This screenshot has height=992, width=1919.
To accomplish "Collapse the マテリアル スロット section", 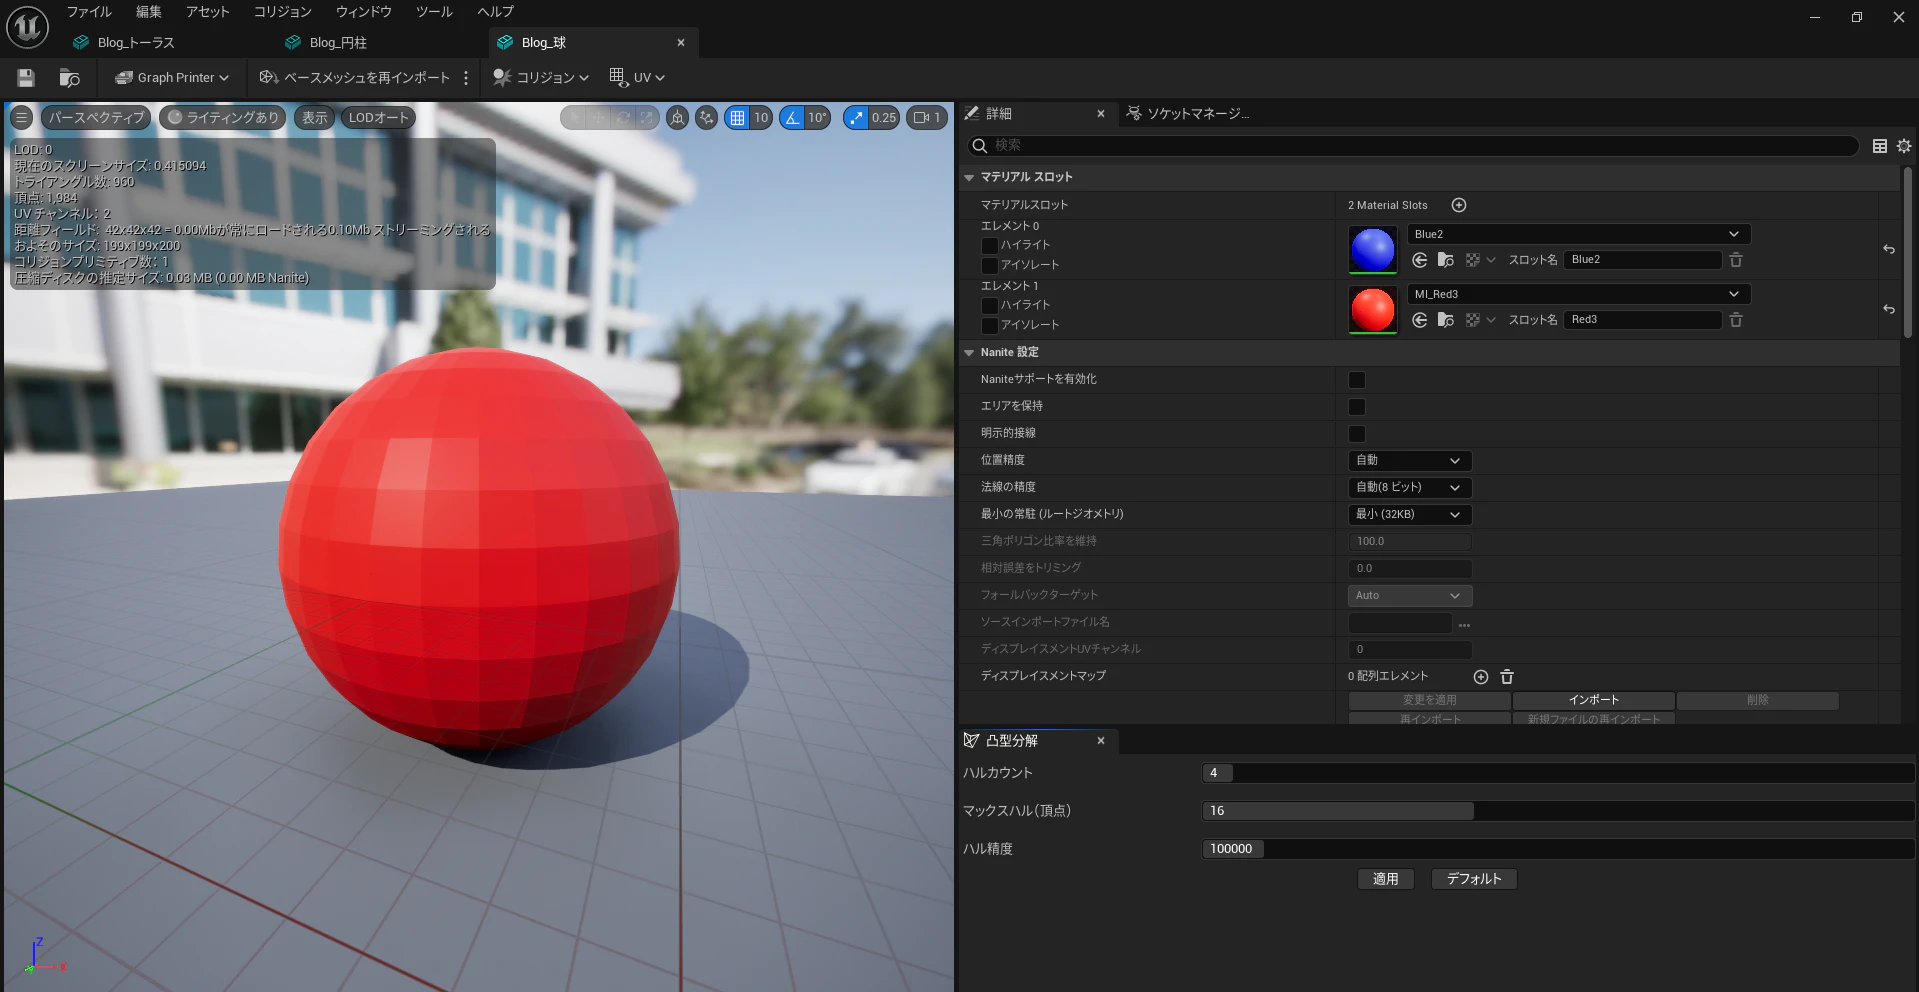I will coord(969,178).
